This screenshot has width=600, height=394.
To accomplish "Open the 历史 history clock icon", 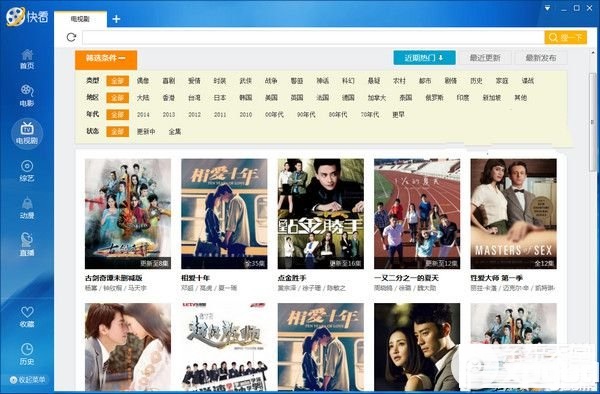I will point(27,354).
